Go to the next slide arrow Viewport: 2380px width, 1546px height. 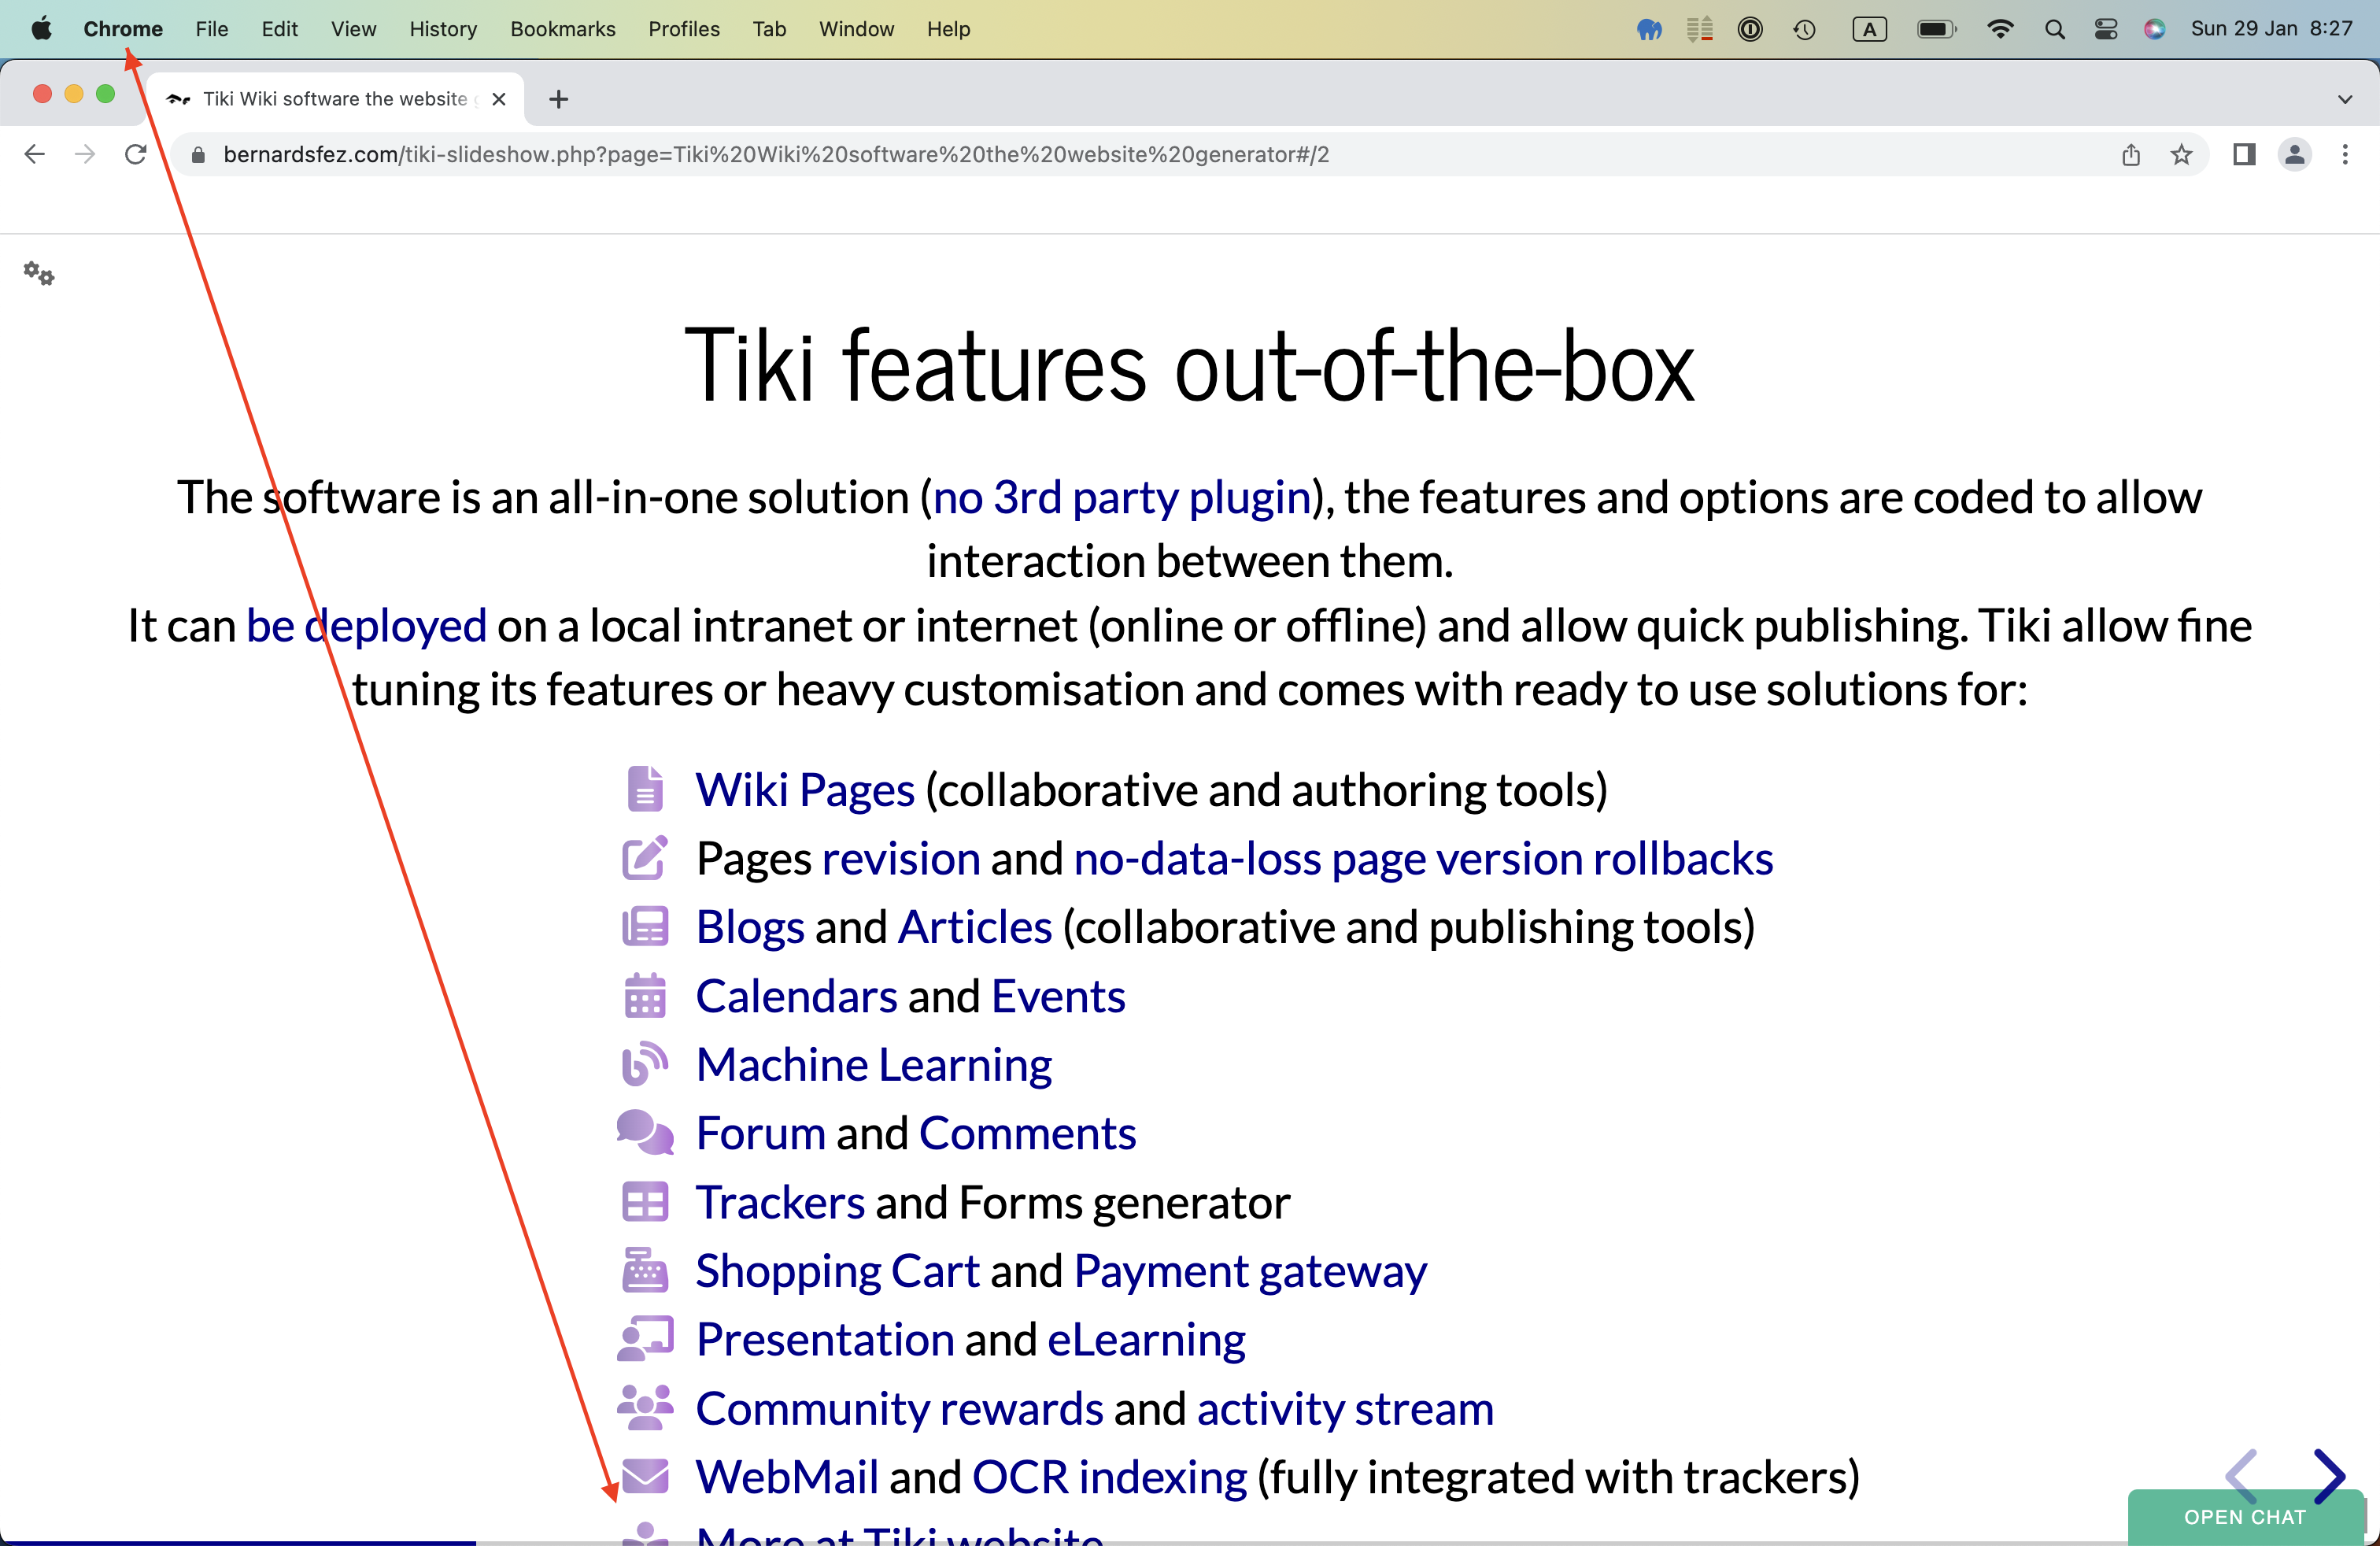(x=2330, y=1475)
